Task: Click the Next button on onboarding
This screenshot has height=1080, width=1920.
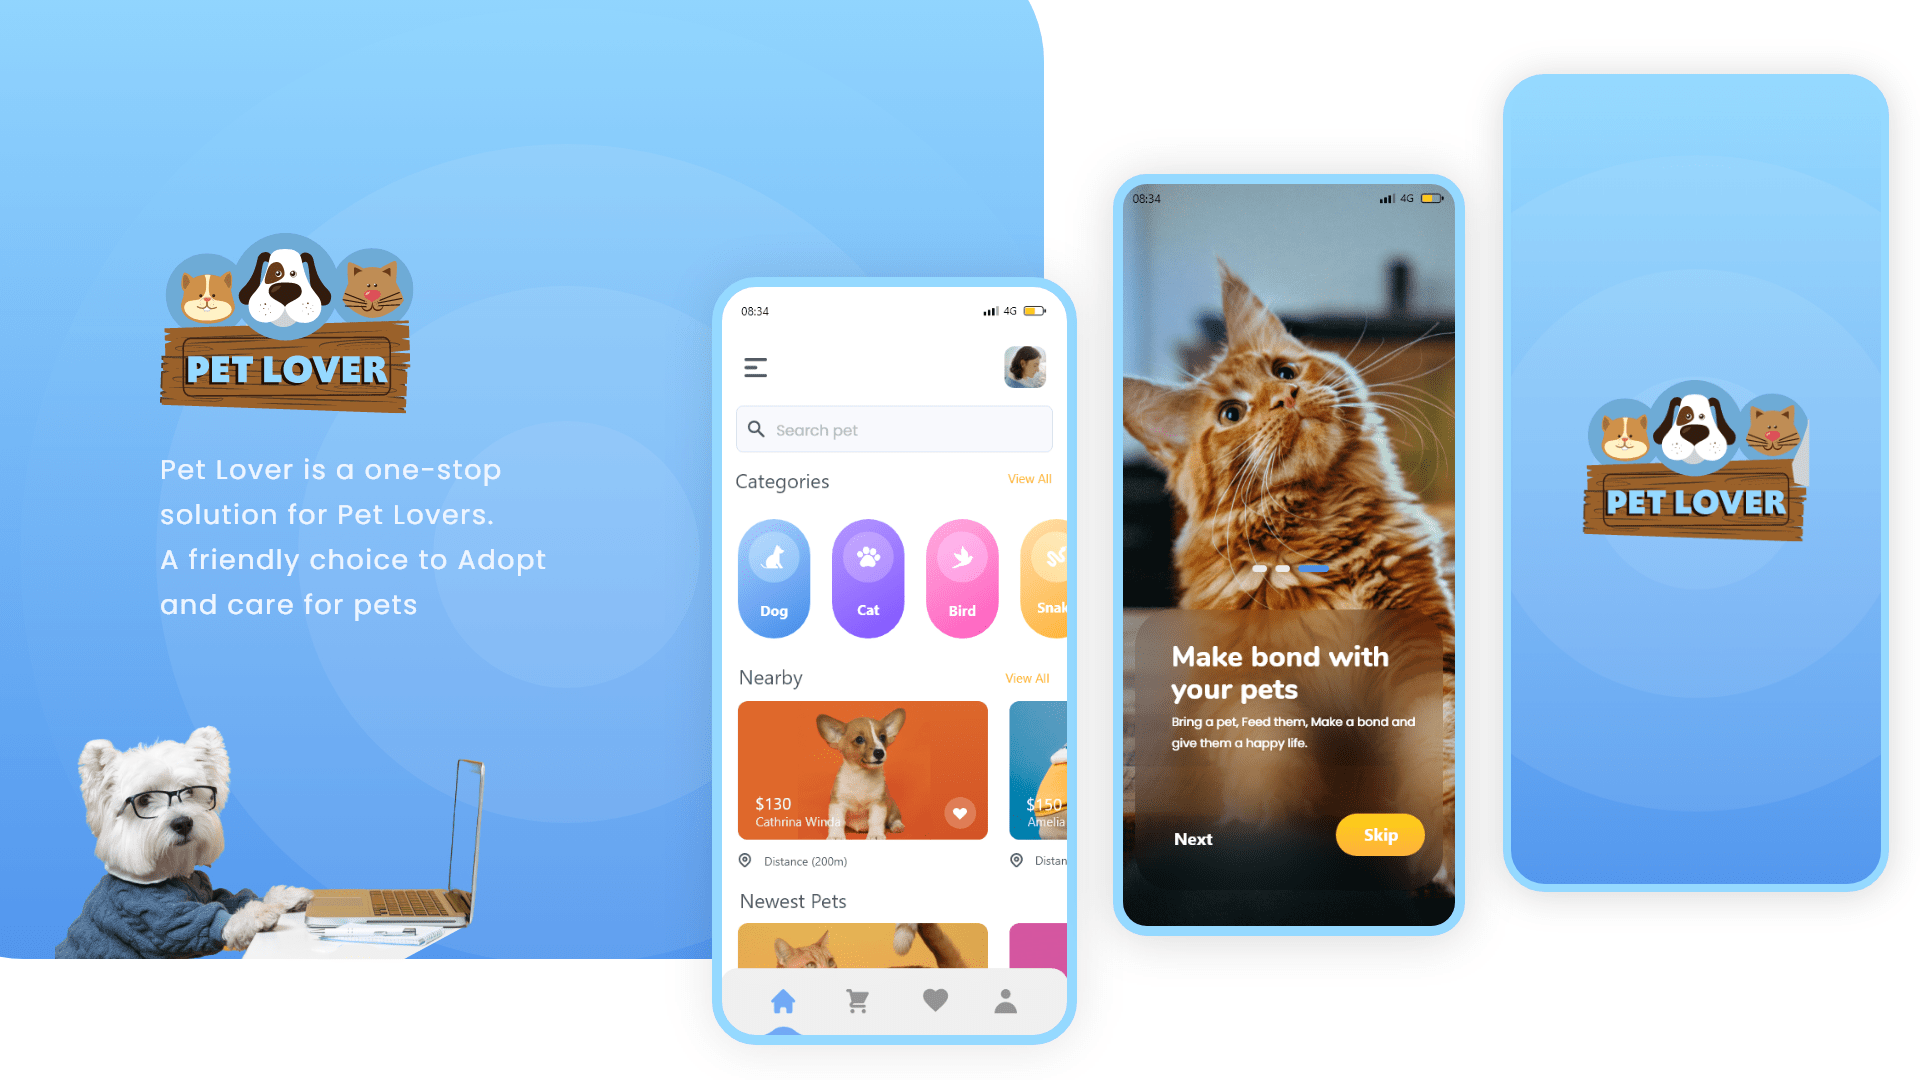Action: coord(1193,837)
